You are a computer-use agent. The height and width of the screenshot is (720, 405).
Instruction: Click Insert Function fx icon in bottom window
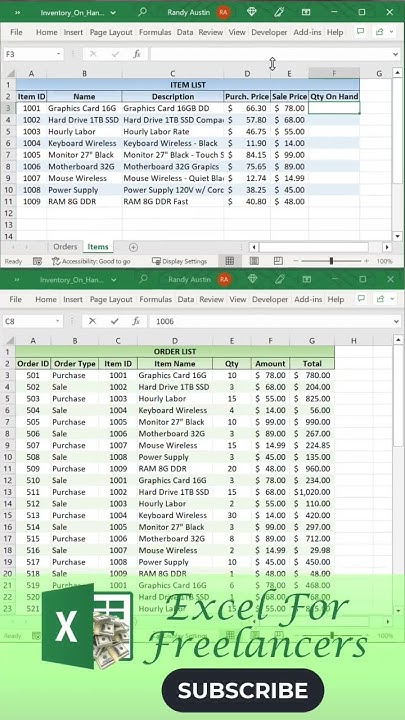pos(136,321)
